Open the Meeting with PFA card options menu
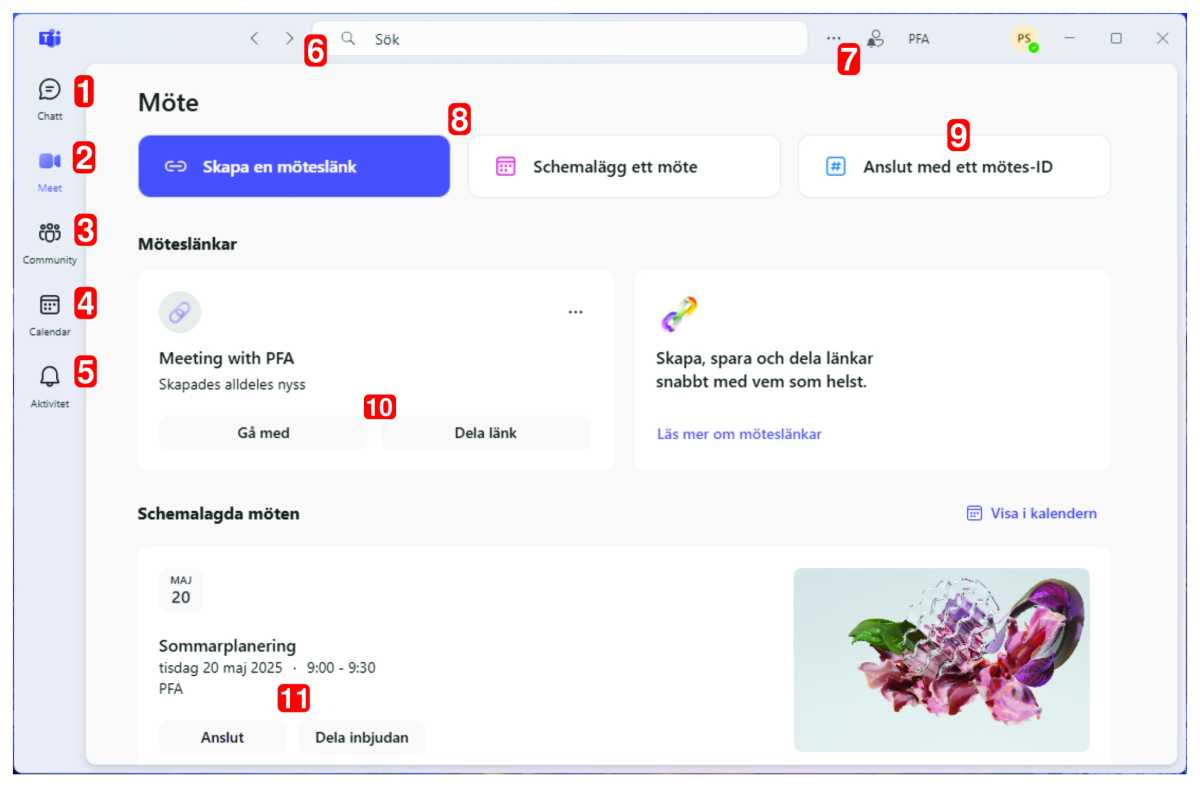 pos(576,311)
